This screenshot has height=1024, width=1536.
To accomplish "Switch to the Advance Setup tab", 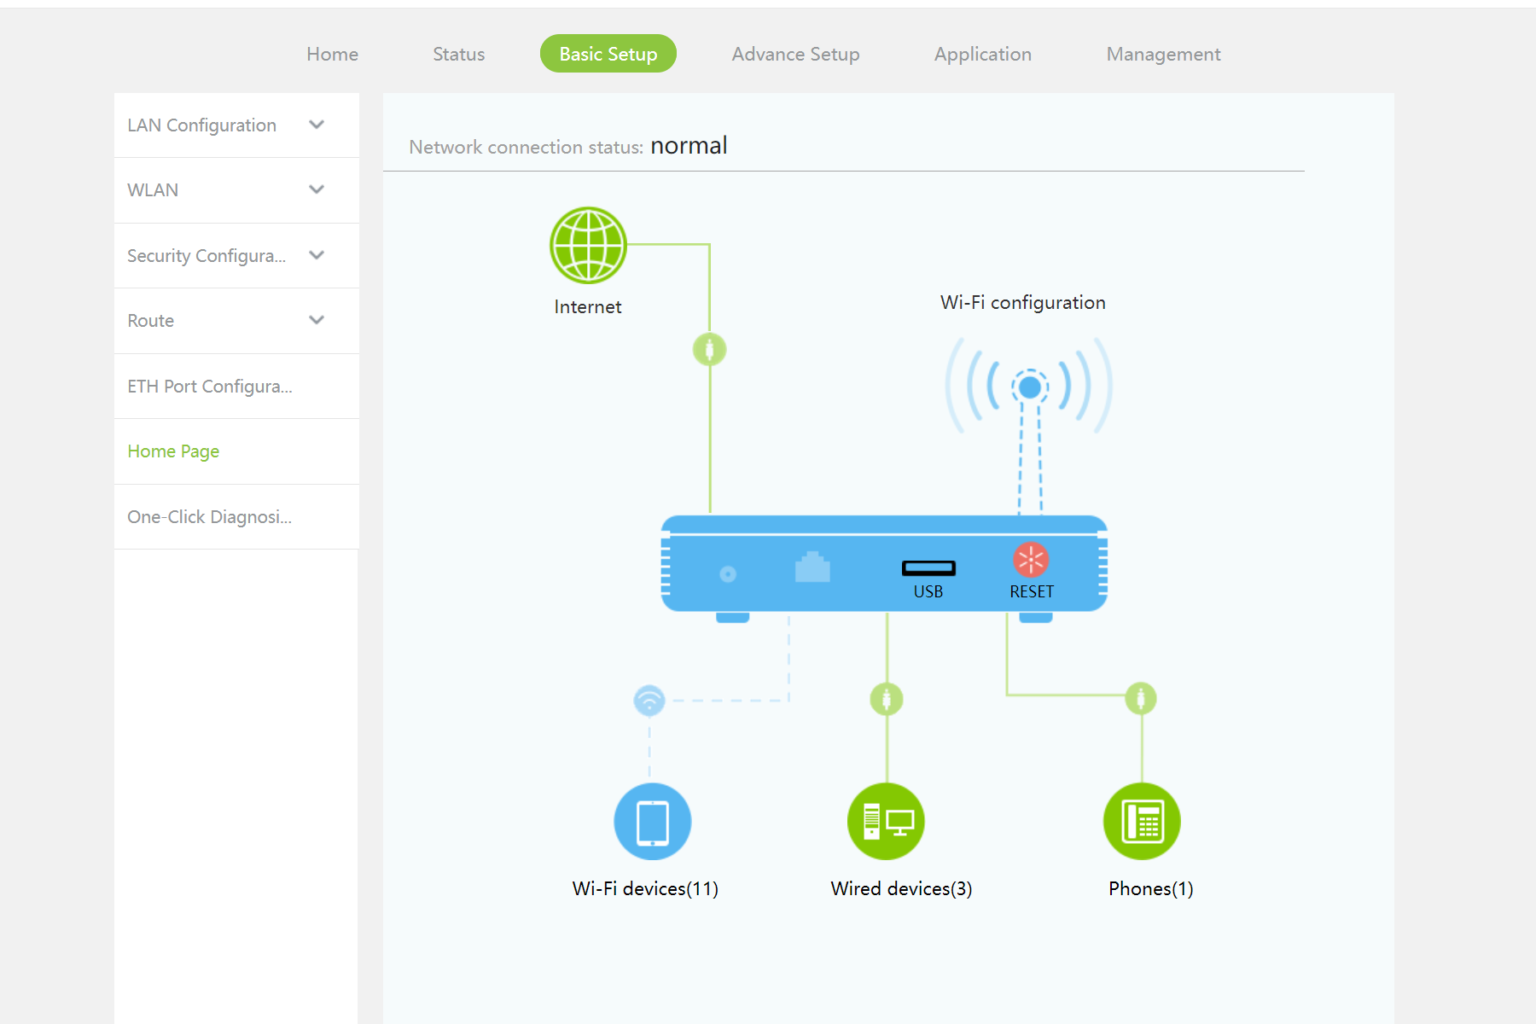I will [795, 54].
